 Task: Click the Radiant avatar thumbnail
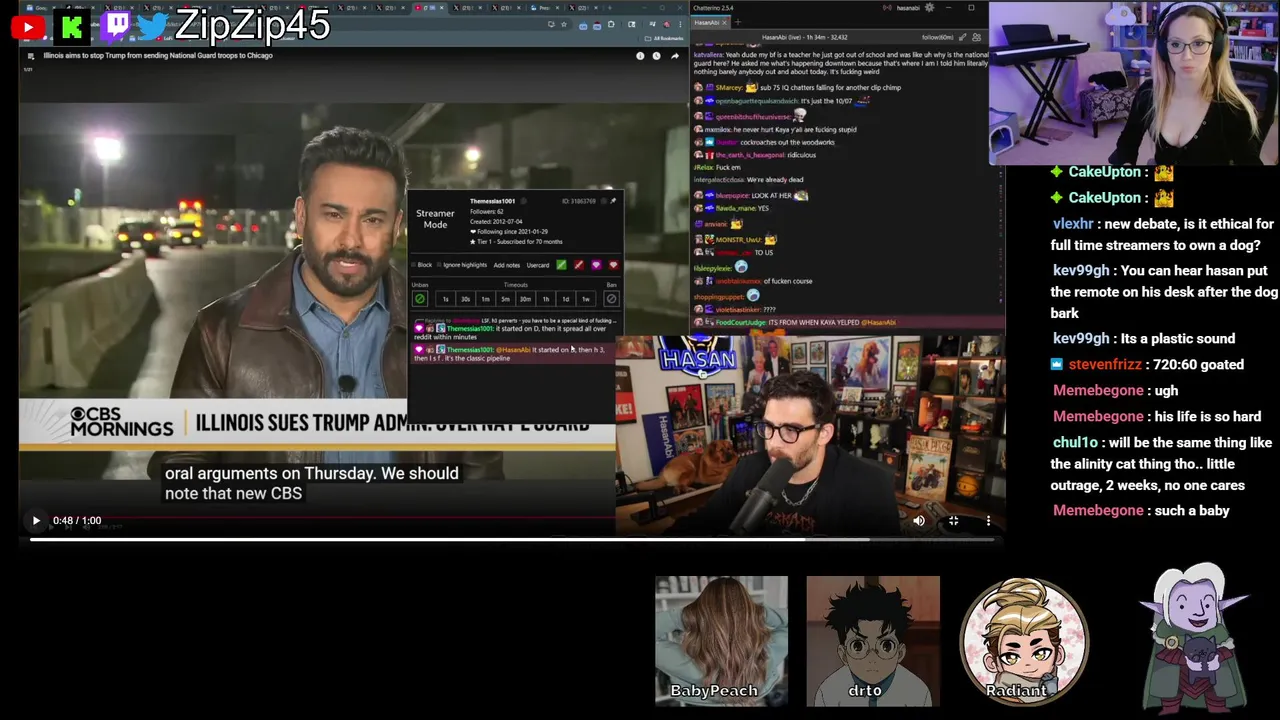tap(1024, 641)
